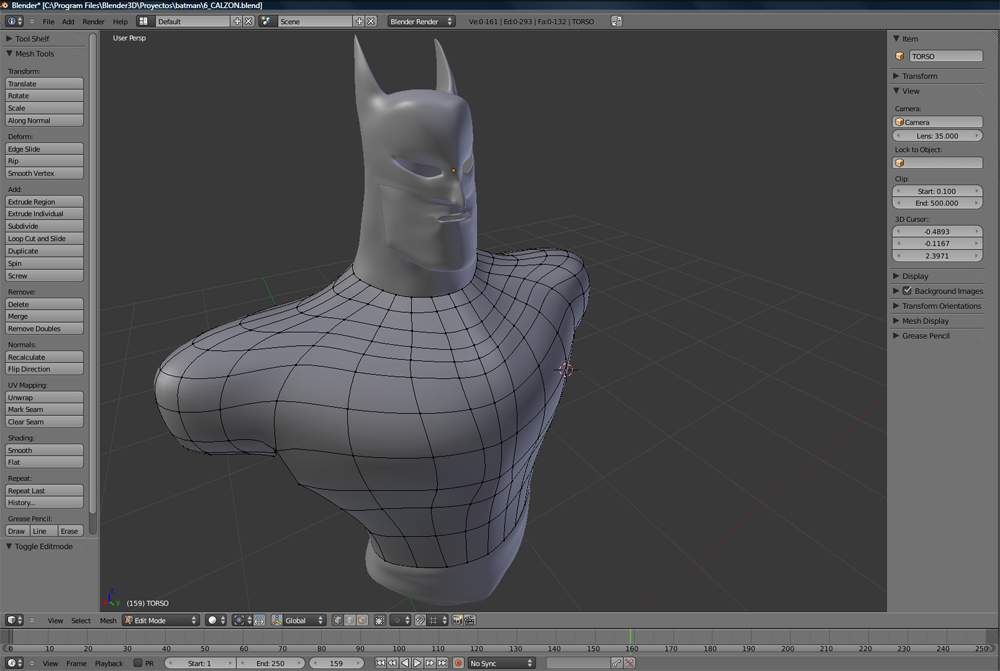The image size is (1000, 671).
Task: Click the Lens 35.000 slider field
Action: tap(938, 136)
